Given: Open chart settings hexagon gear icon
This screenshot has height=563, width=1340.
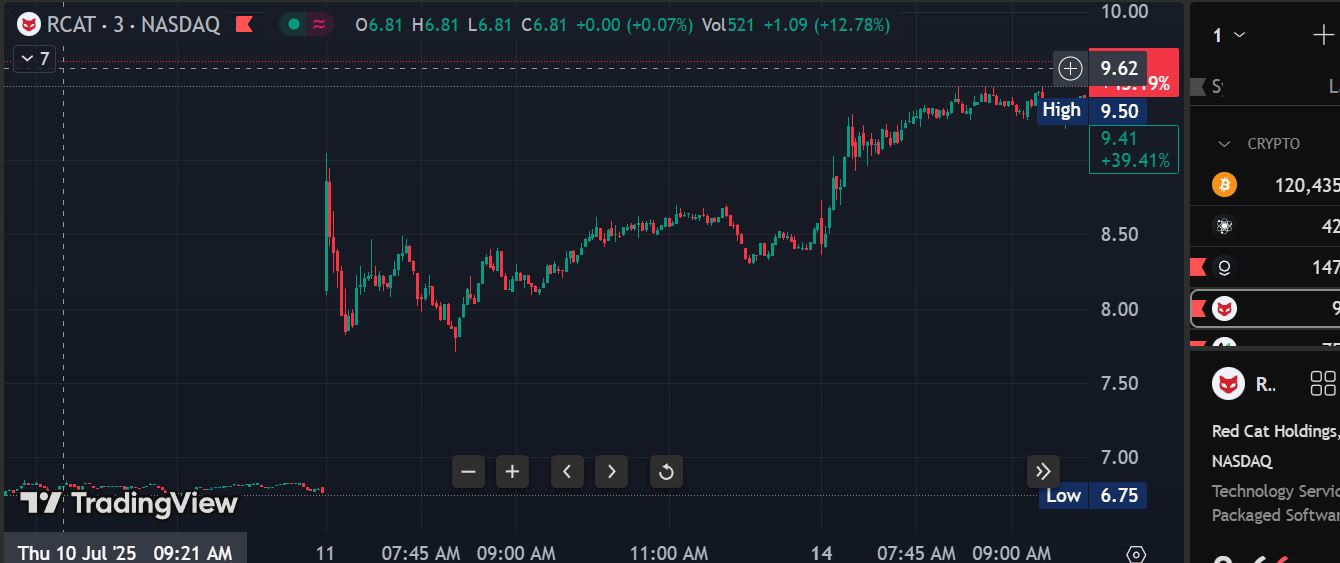Looking at the screenshot, I should coord(1136,553).
